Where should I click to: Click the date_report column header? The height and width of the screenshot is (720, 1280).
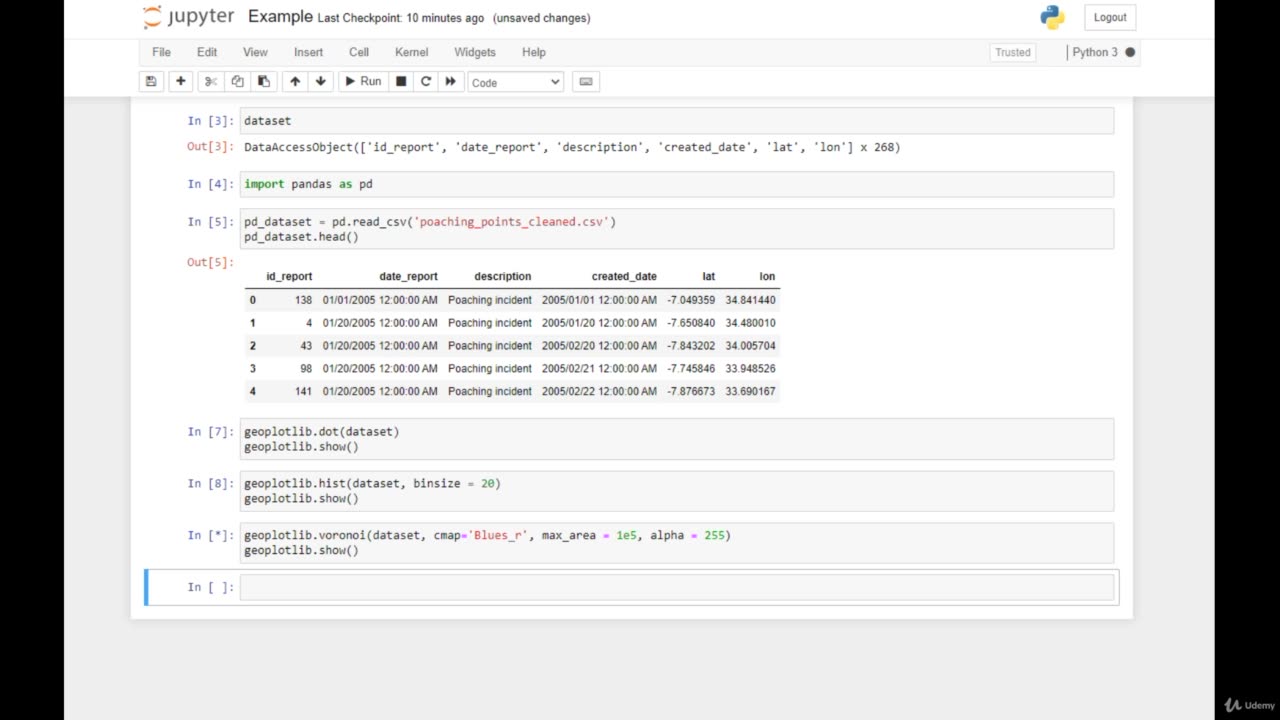408,277
